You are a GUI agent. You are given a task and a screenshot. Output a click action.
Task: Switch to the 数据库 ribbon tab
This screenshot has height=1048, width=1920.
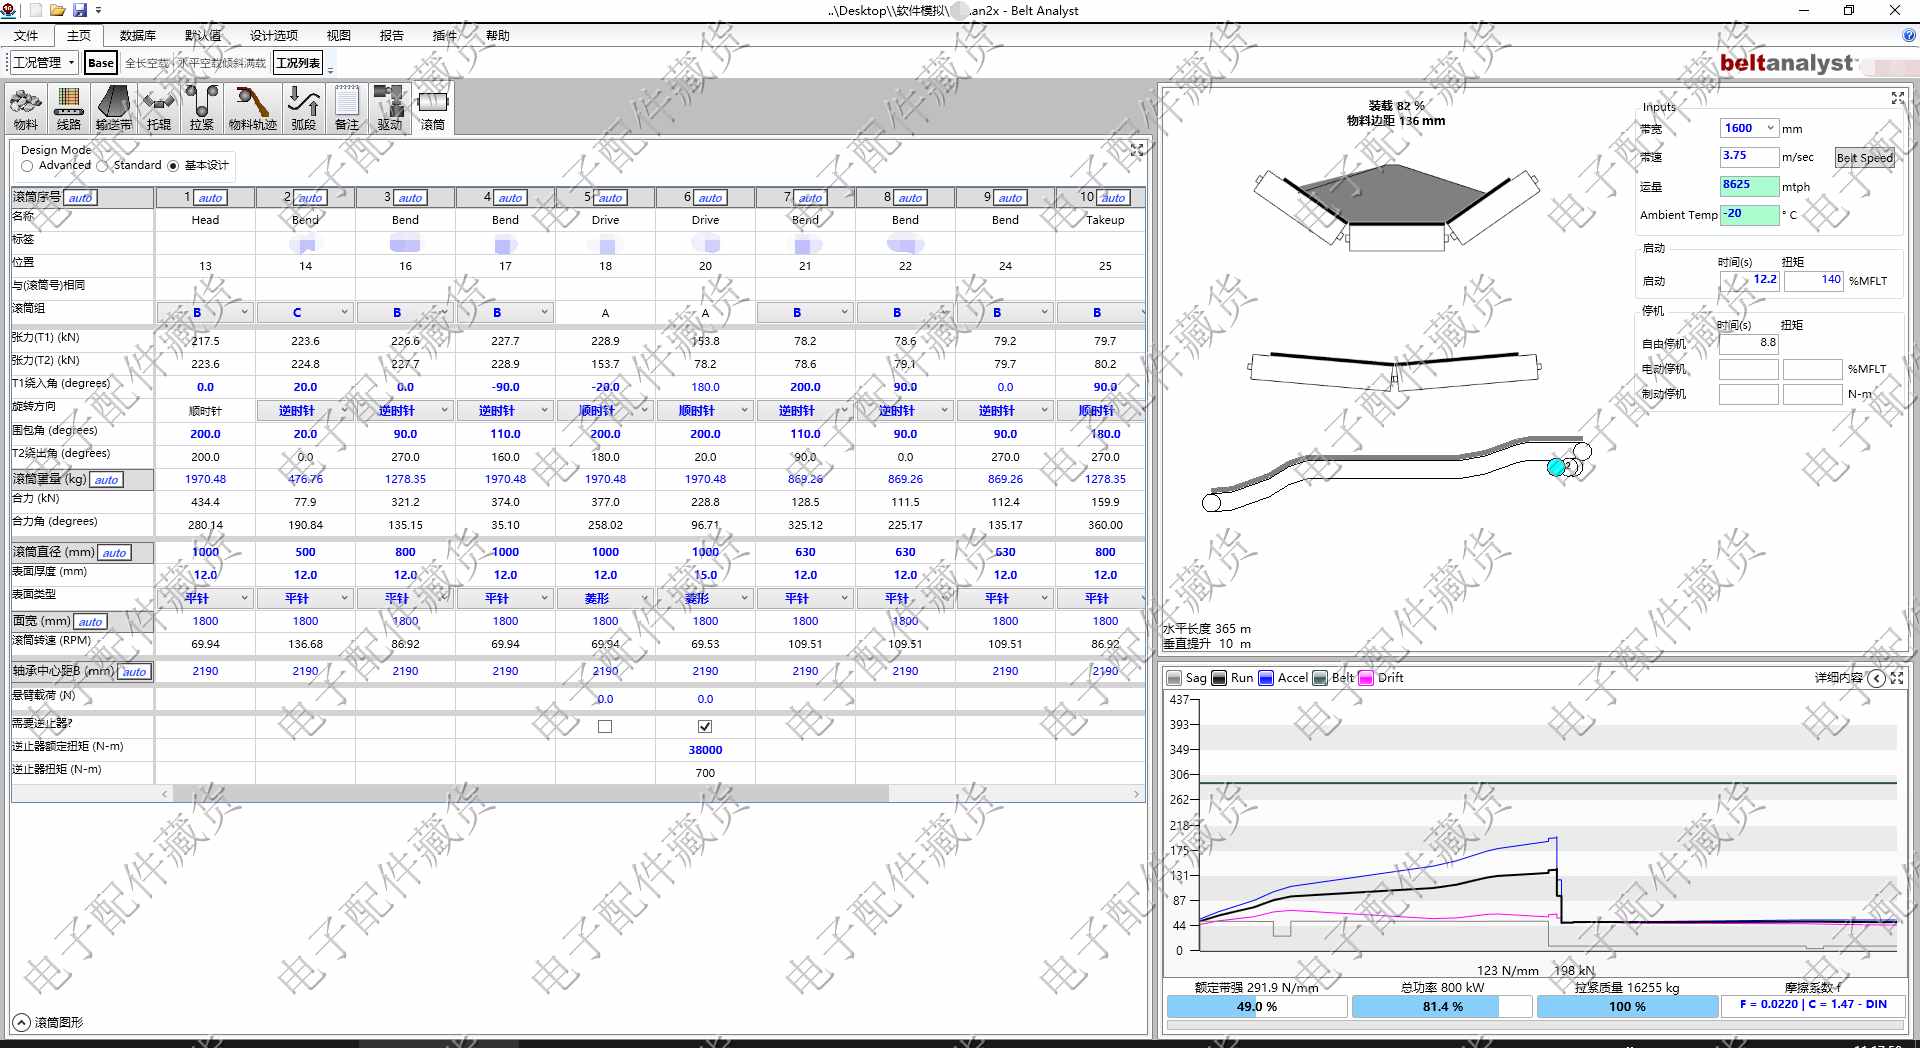coord(138,36)
